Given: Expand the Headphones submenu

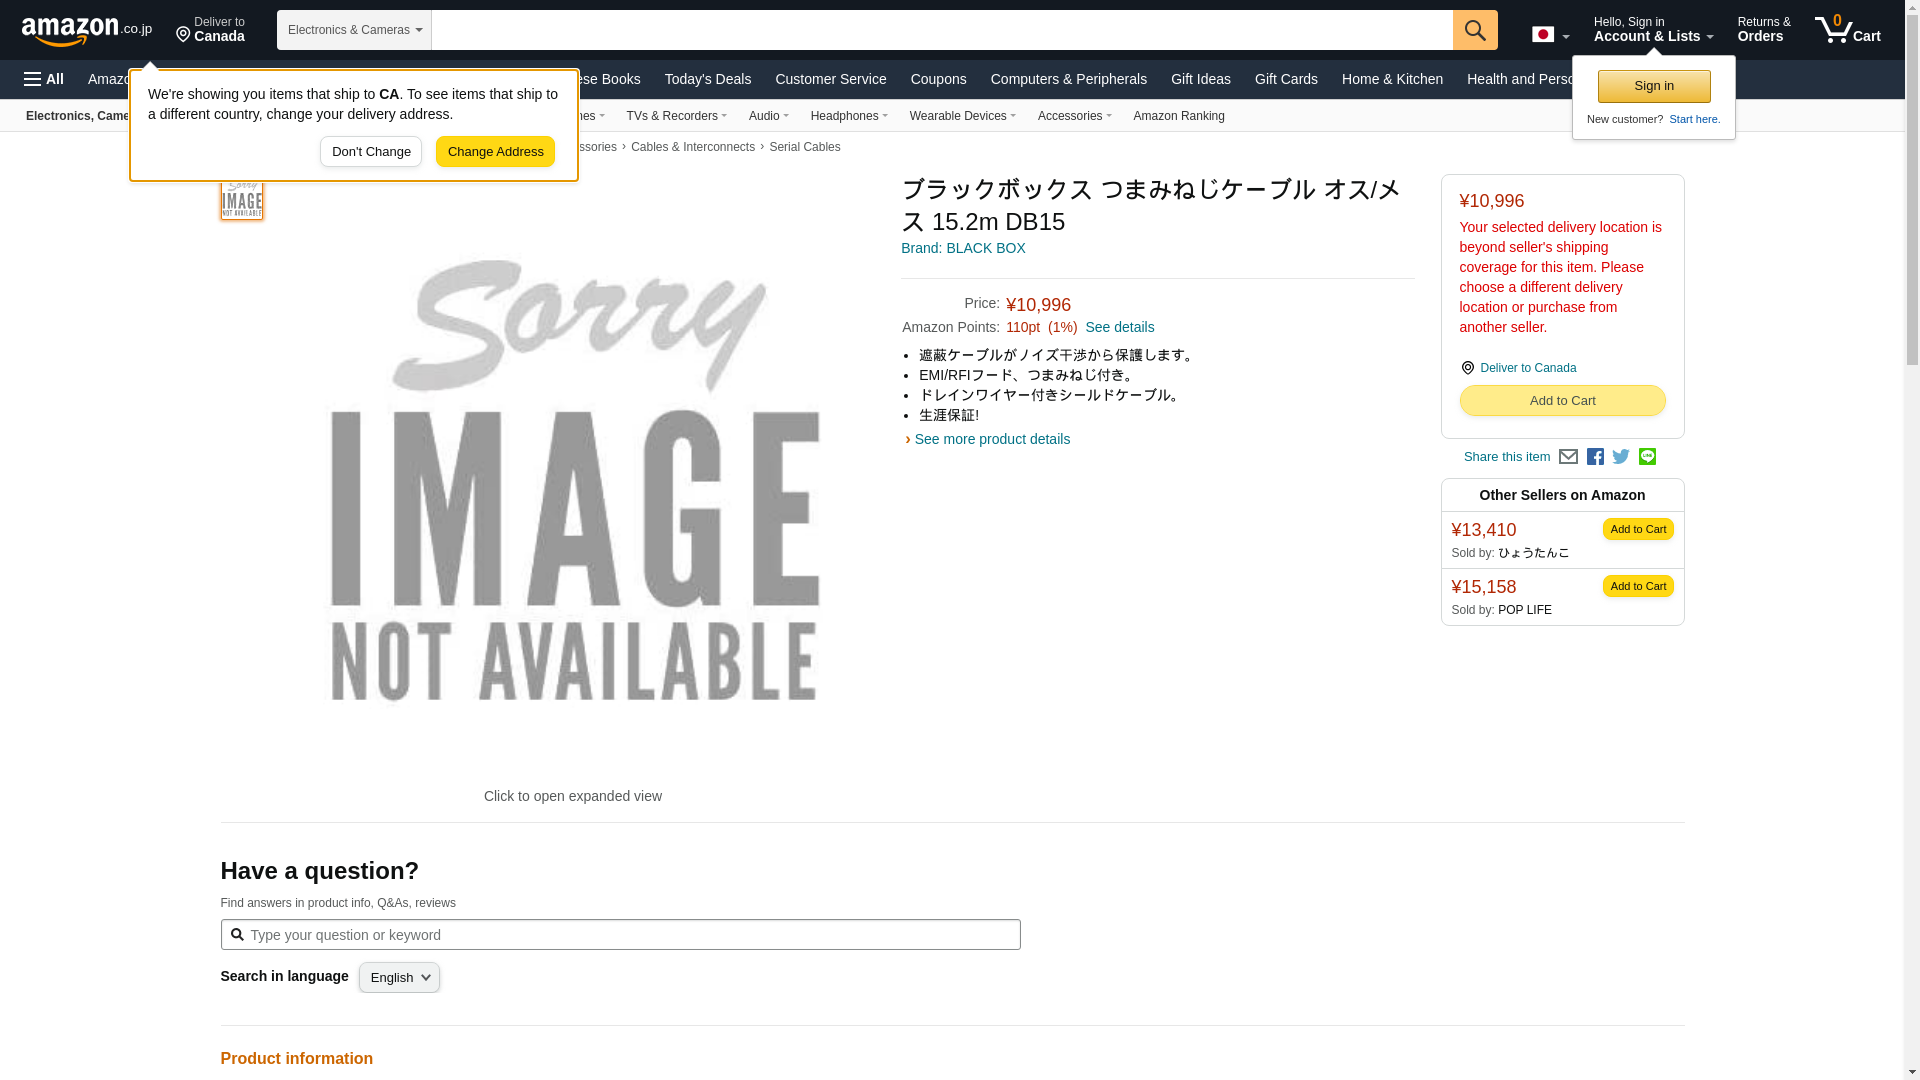Looking at the screenshot, I should pos(849,116).
